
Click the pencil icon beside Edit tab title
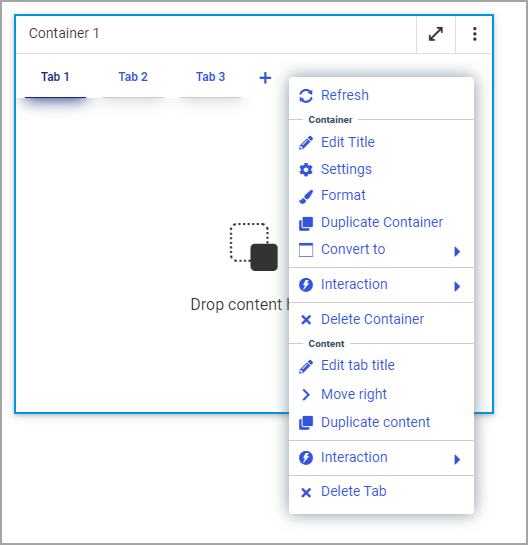(306, 366)
